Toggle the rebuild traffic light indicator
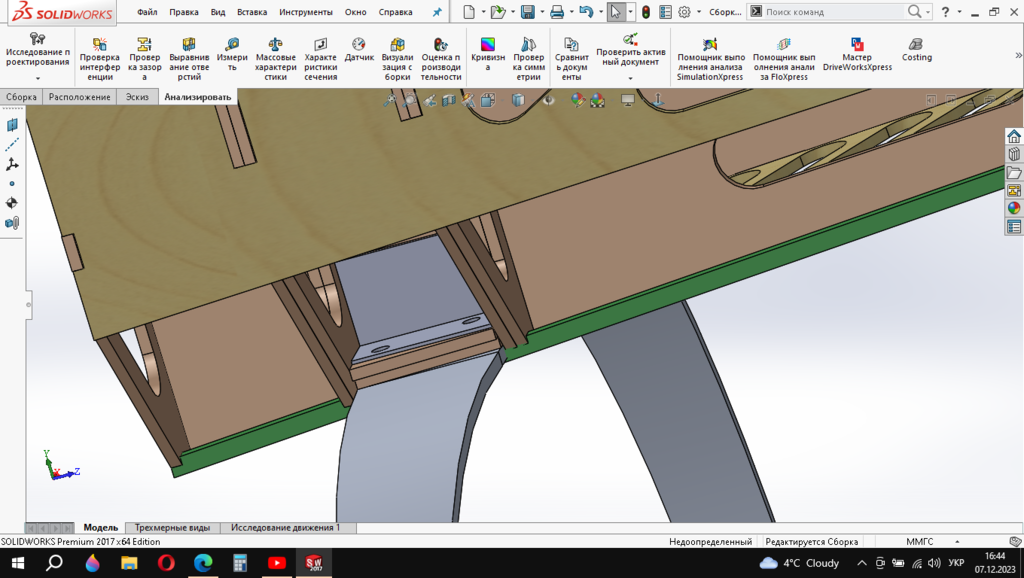Viewport: 1024px width, 578px height. [x=646, y=12]
